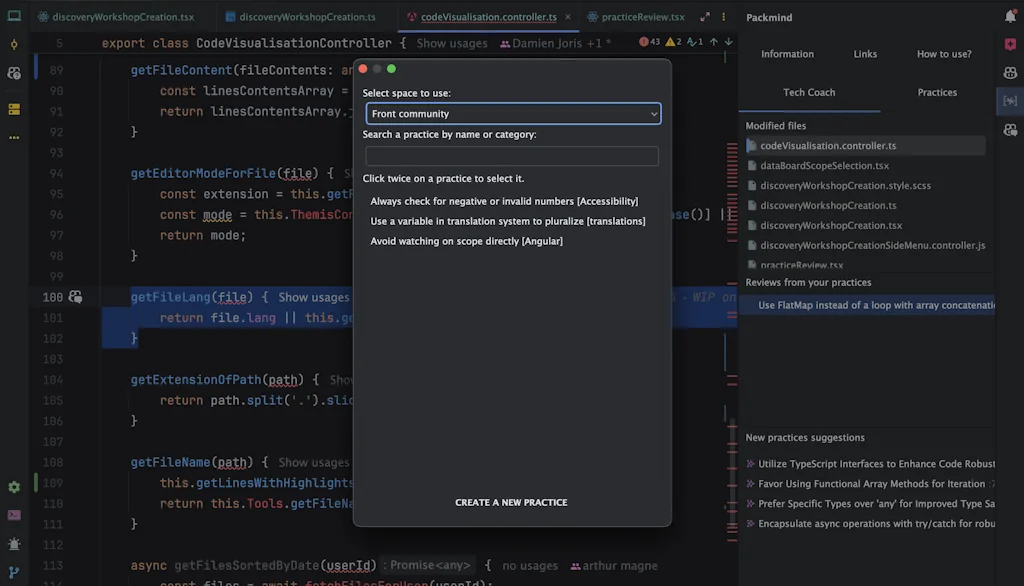Click the pink panel icon near the bottom left sidebar
This screenshot has height=586, width=1024.
click(x=13, y=515)
